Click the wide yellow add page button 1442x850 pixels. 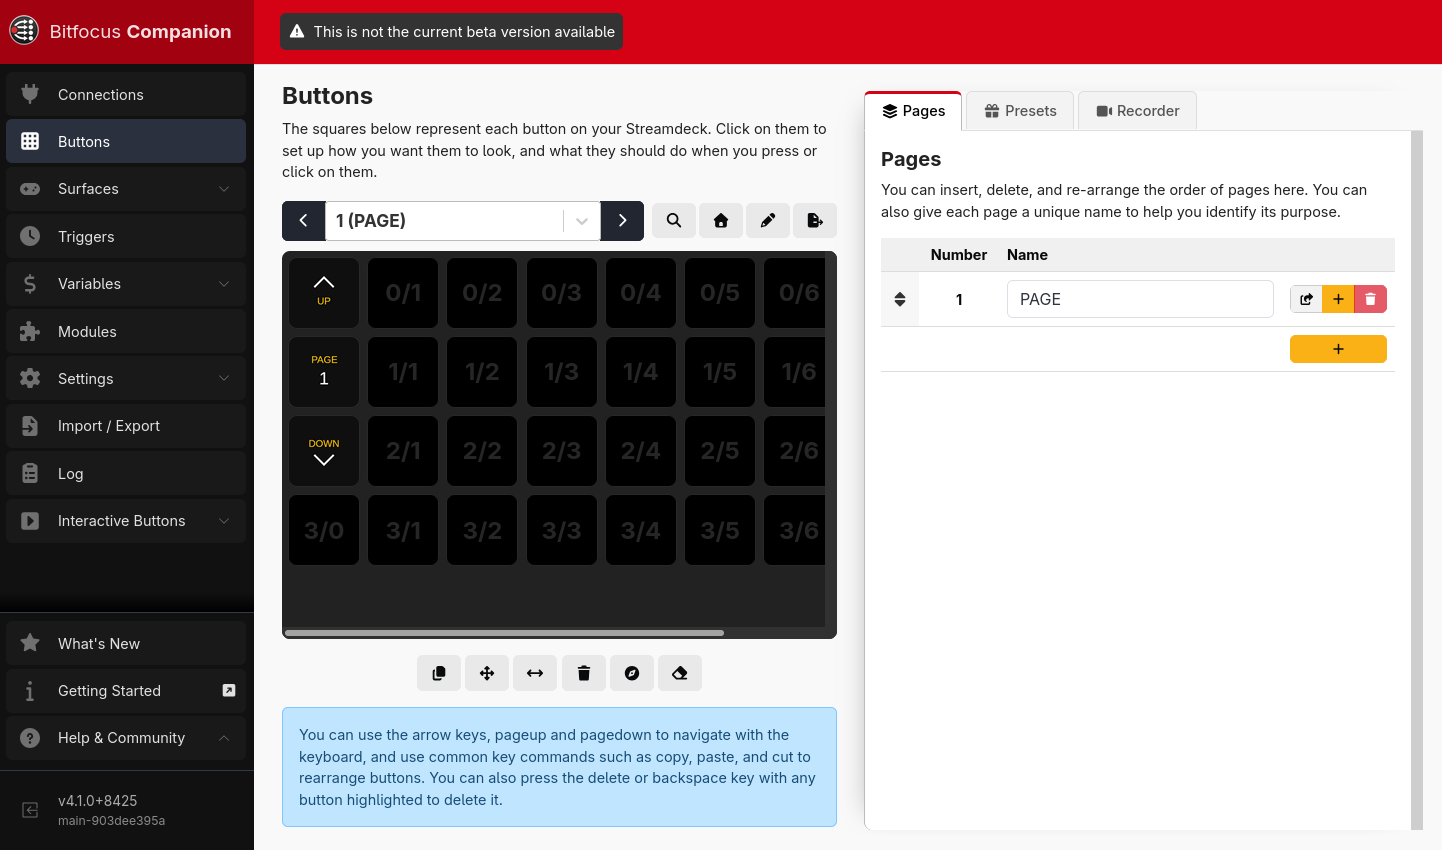coord(1338,349)
